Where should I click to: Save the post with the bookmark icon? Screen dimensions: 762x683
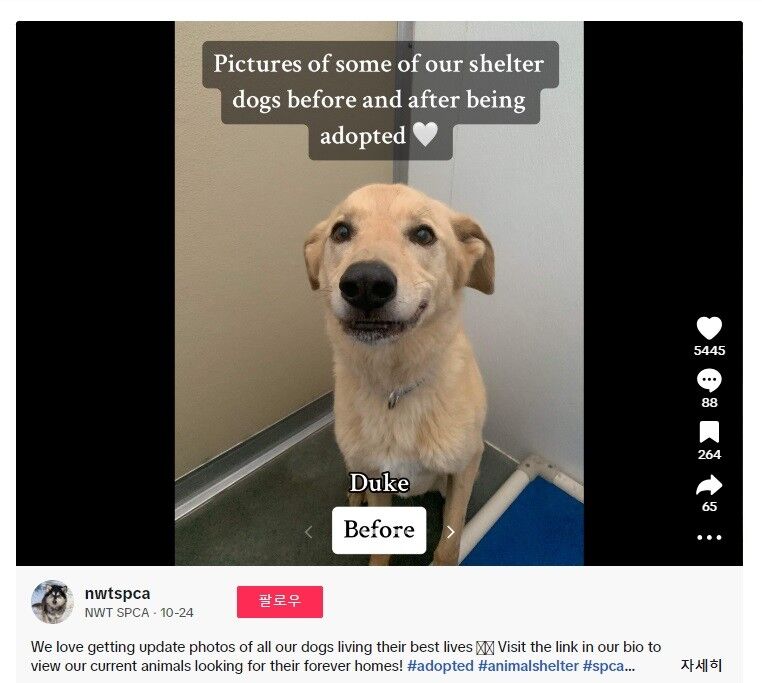tap(709, 432)
